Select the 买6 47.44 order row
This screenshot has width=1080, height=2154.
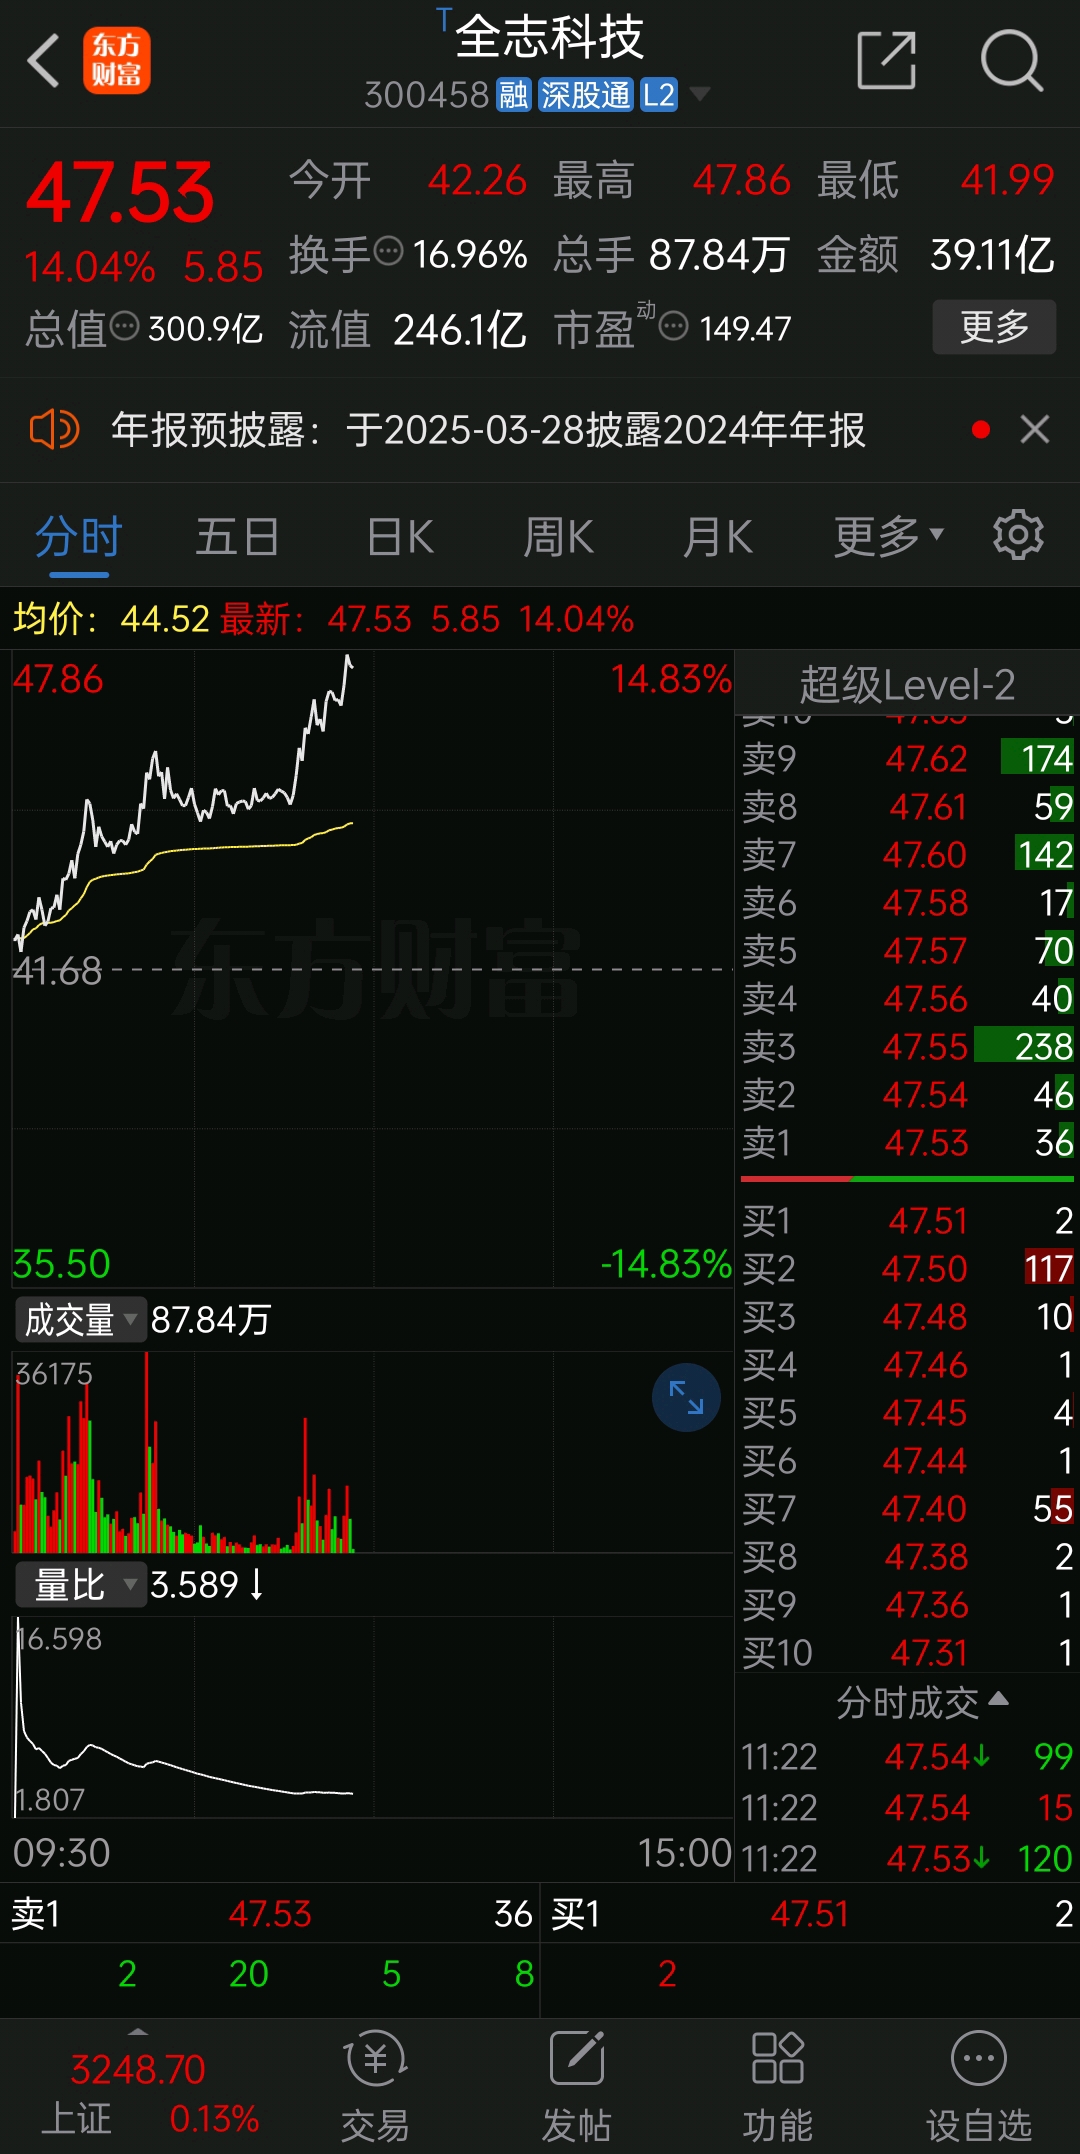(907, 1460)
